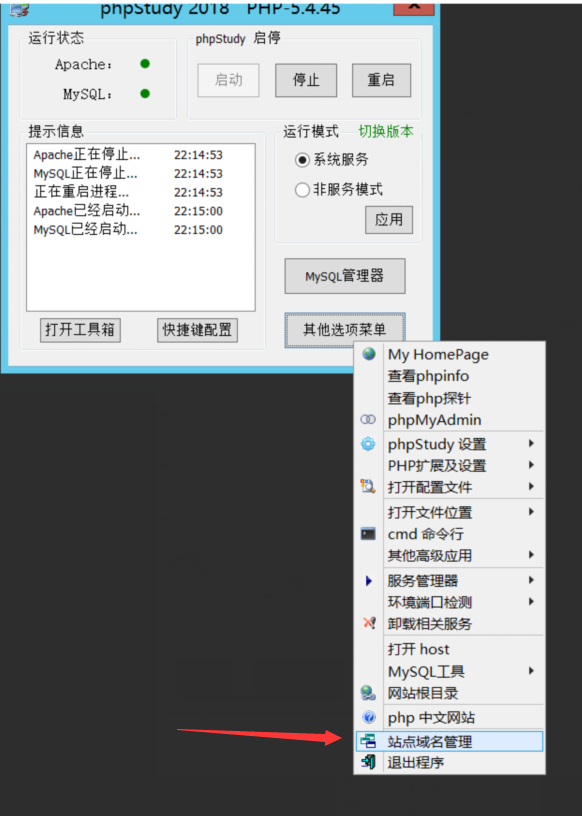Viewport: 582px width, 816px height.
Task: Choose 退出程序 to quit
Action: click(x=450, y=762)
